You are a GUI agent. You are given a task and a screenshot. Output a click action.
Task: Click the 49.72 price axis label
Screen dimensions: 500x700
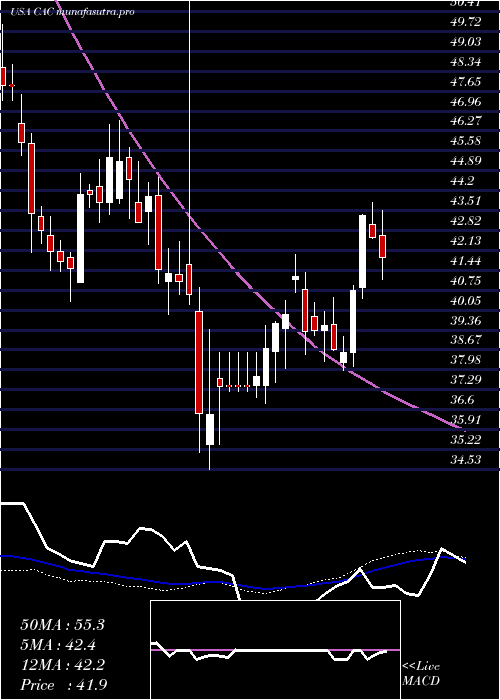[x=466, y=22]
